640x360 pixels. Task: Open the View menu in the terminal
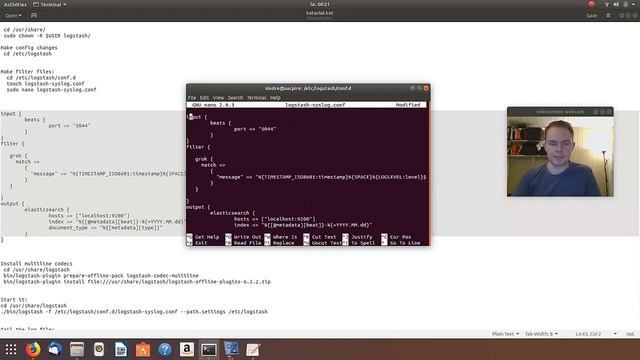[x=218, y=98]
